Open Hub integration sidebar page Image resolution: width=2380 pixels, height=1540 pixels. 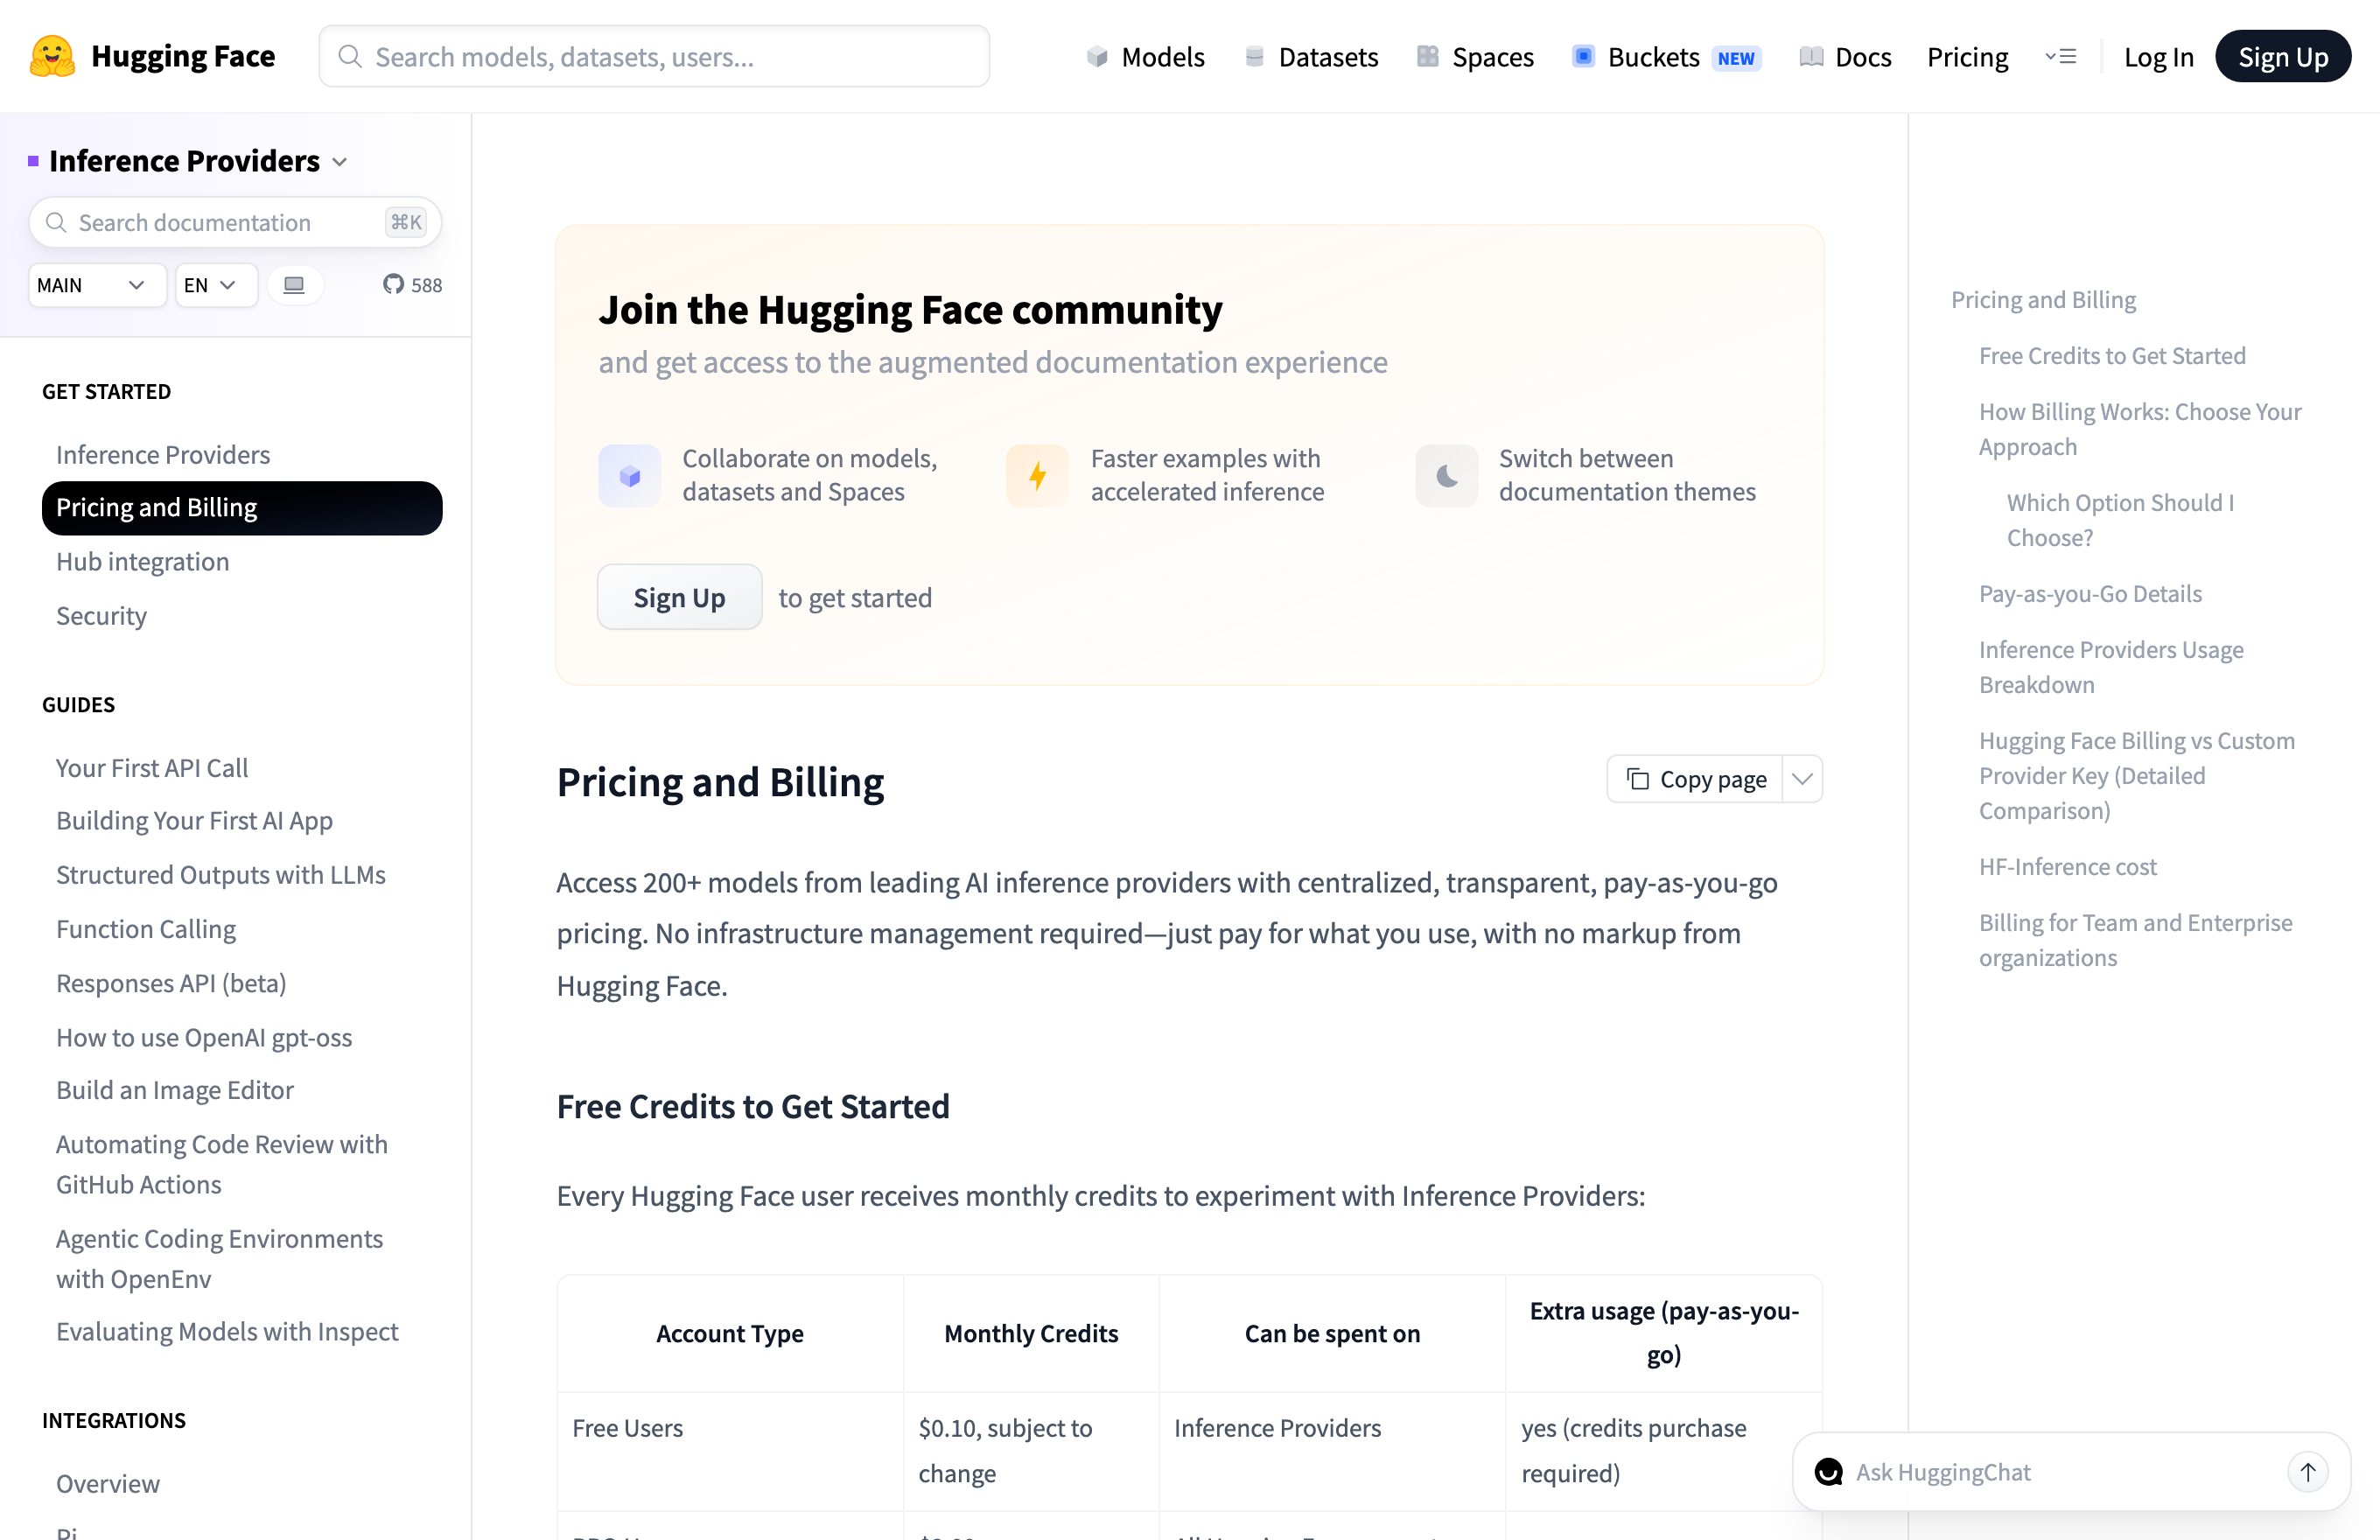point(142,561)
